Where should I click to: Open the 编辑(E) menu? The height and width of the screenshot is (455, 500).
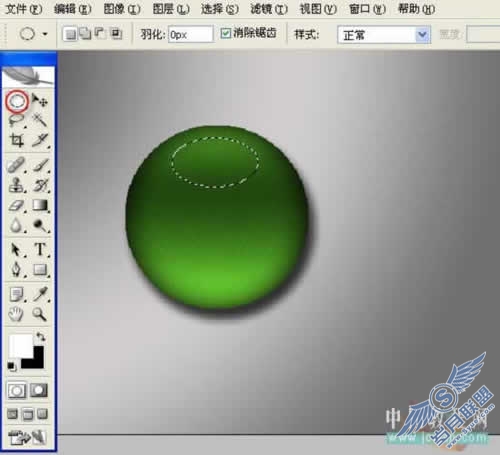(x=73, y=9)
